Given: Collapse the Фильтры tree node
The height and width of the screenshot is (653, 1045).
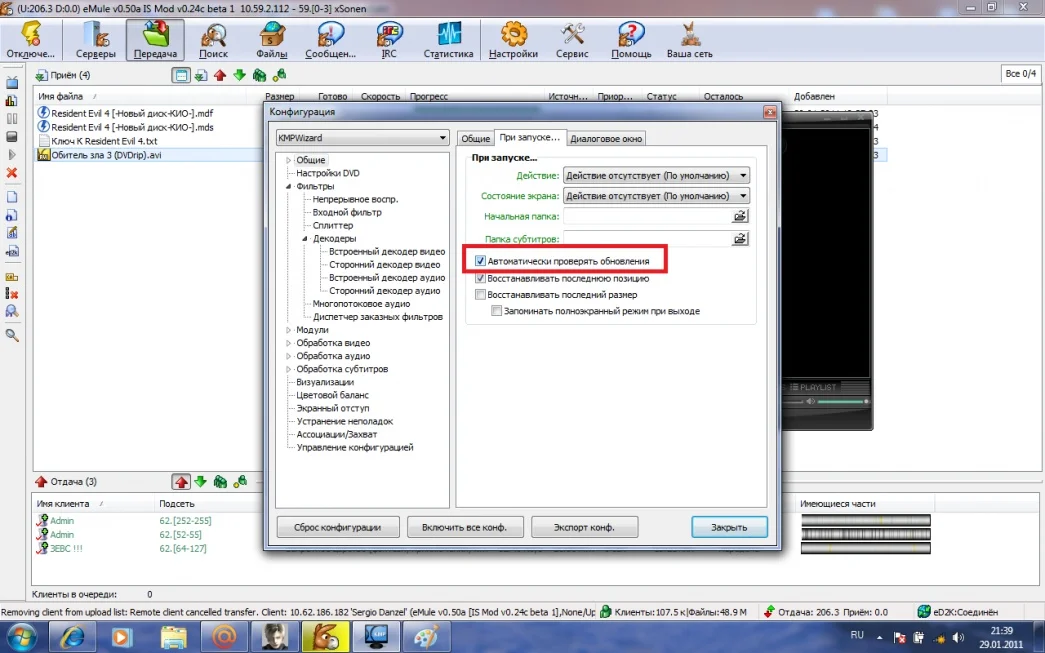Looking at the screenshot, I should tap(289, 187).
